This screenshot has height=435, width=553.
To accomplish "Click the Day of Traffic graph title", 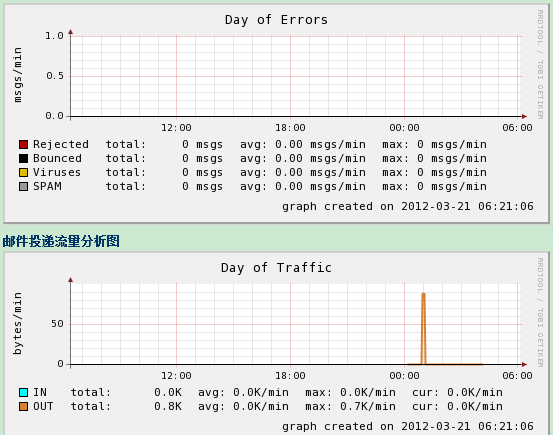I will 276,268.
